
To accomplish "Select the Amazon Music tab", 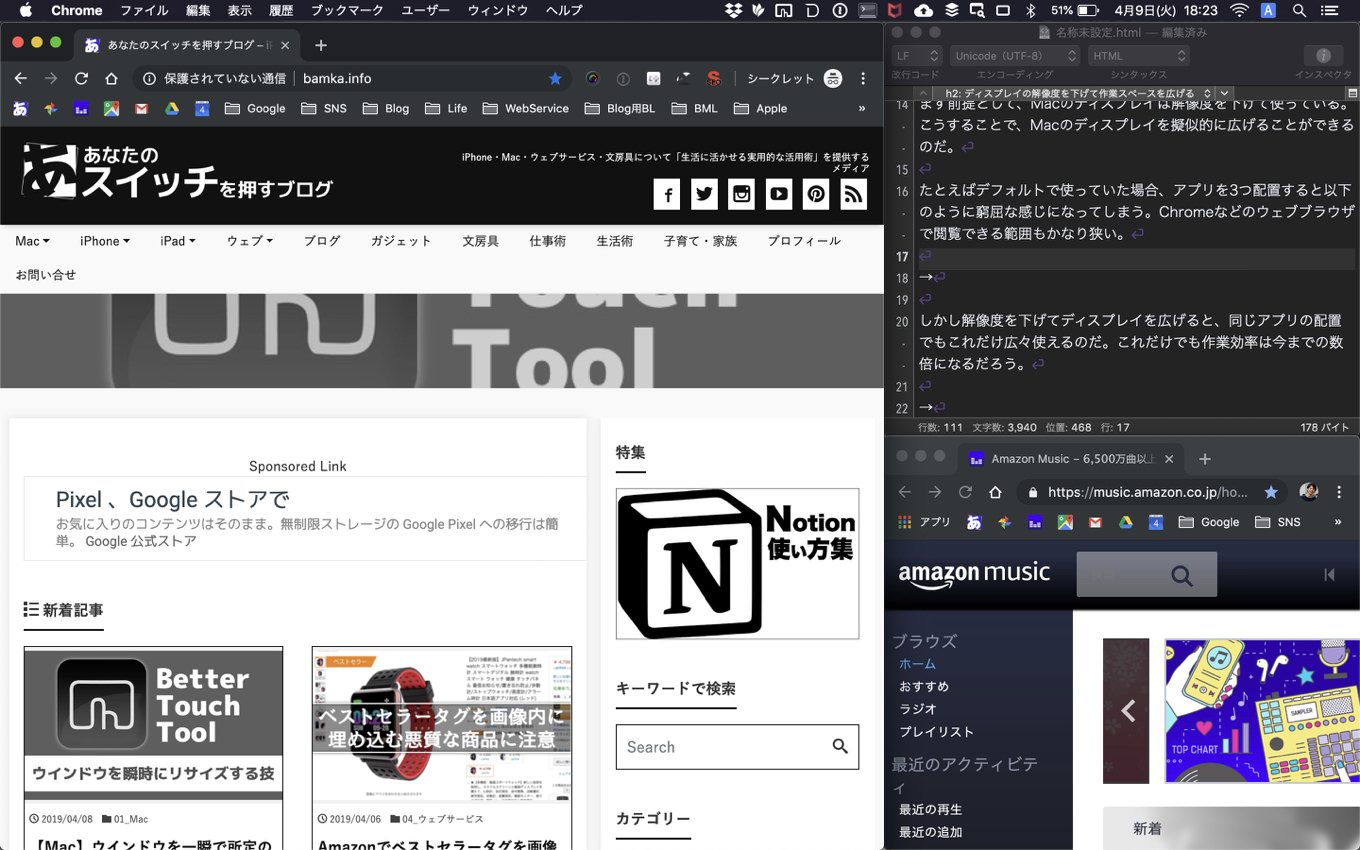I will [1070, 459].
